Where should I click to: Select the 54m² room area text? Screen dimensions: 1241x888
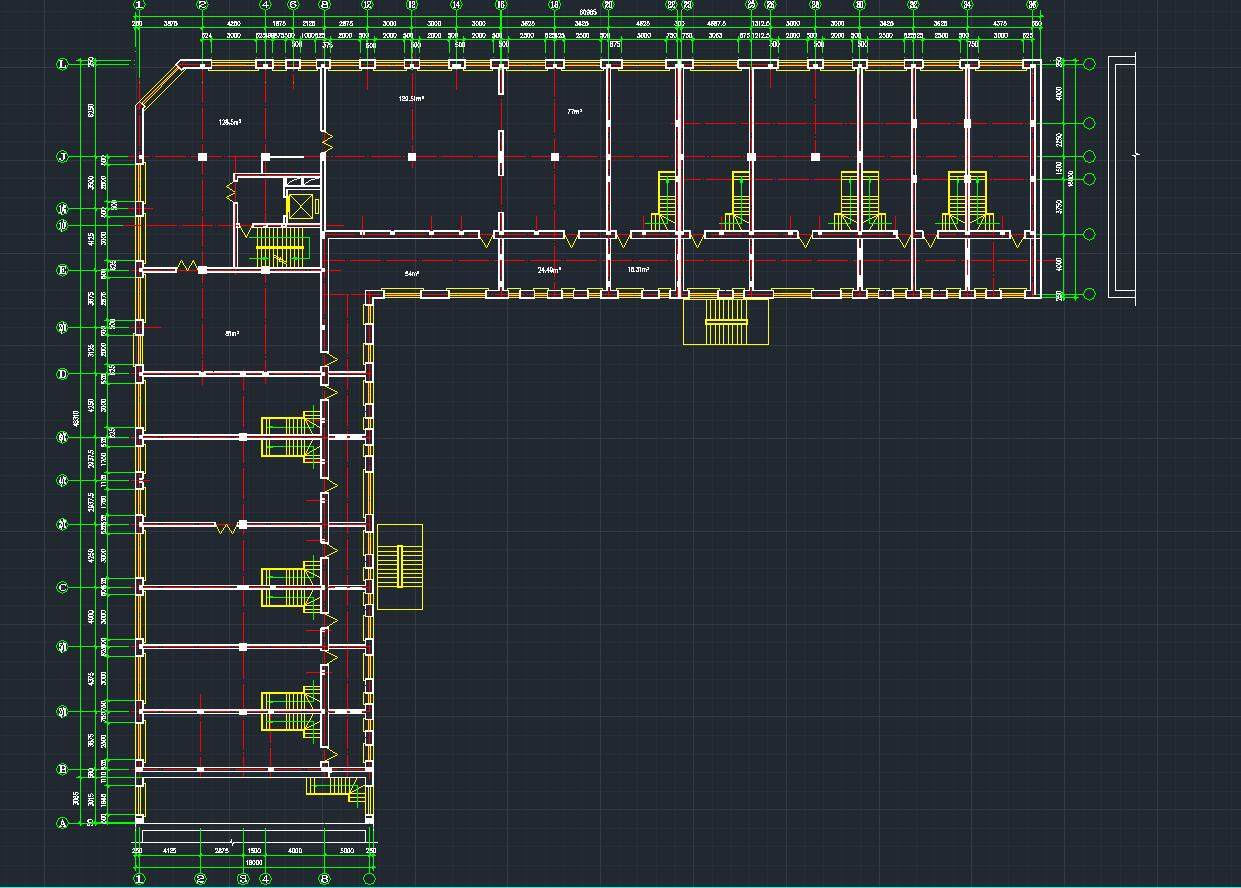pos(411,273)
